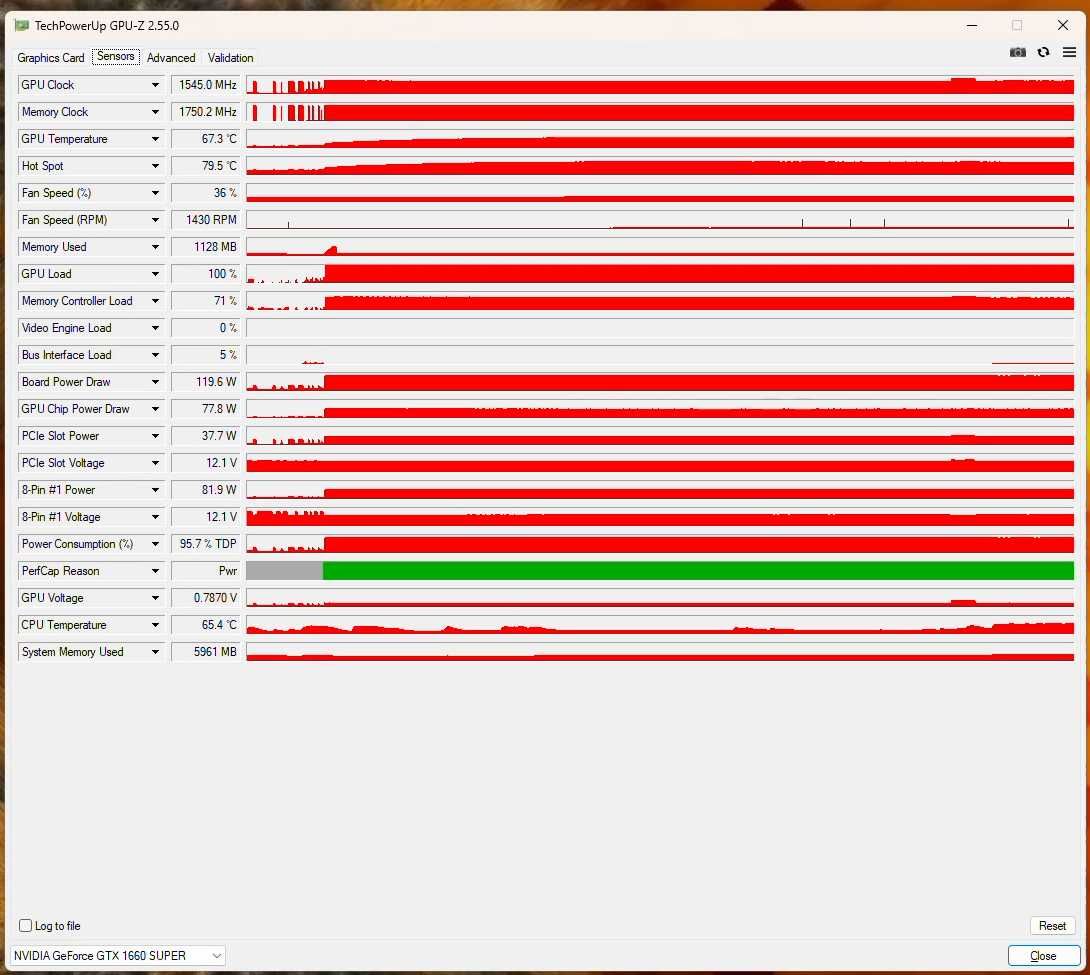Open the NVIDIA GeForce GTX 1660 SUPER selector
1090x975 pixels.
[x=117, y=956]
